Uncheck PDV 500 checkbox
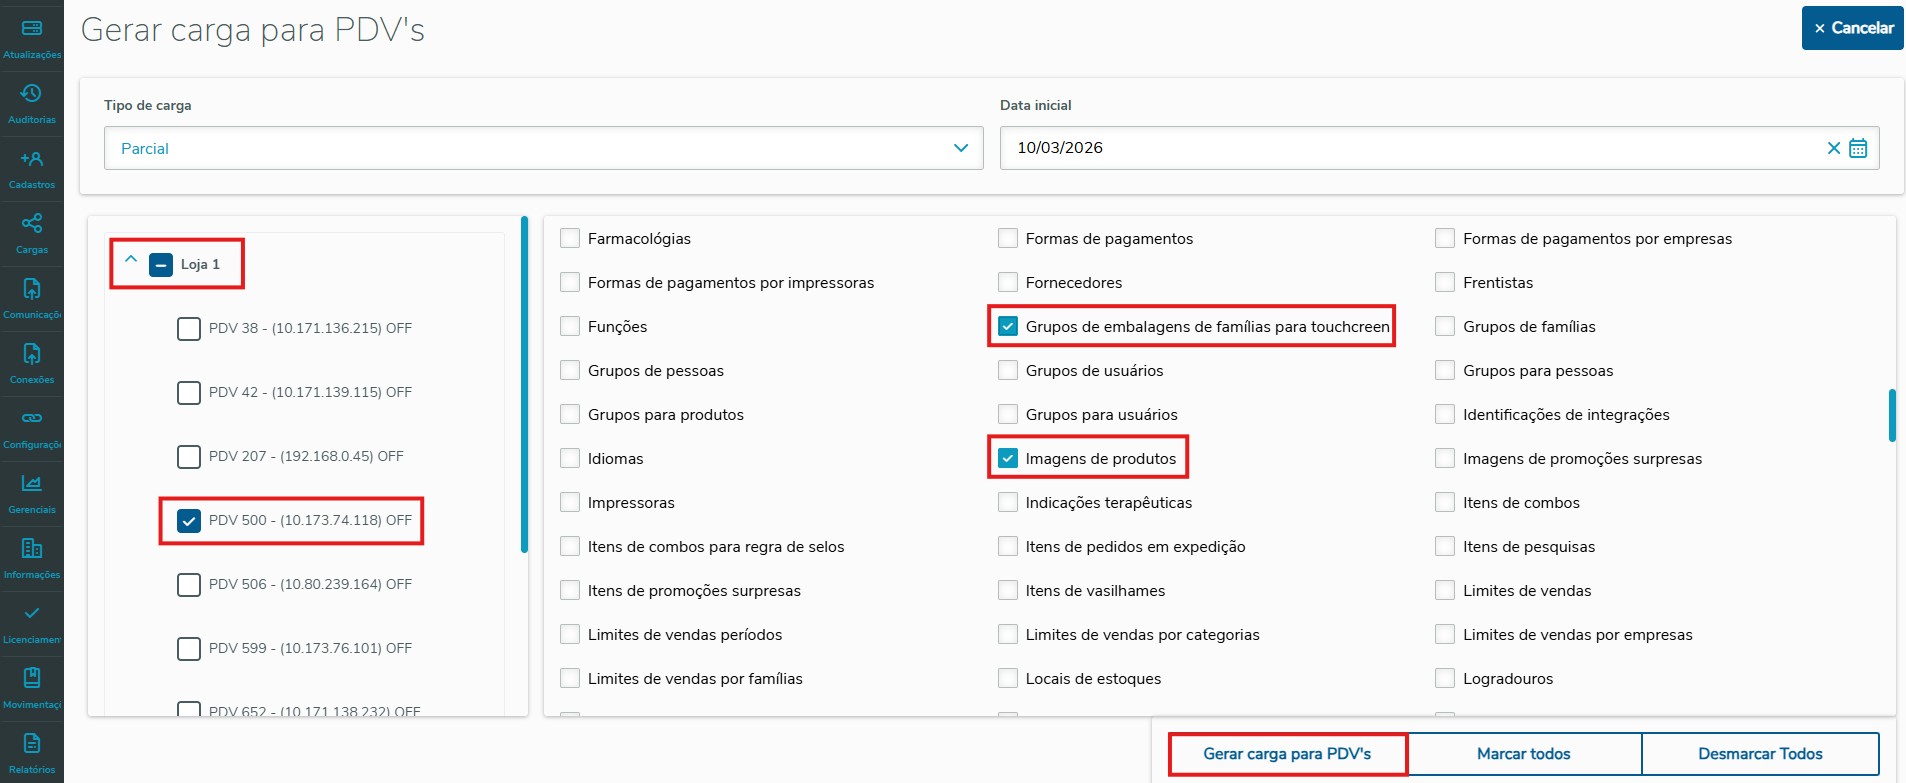This screenshot has height=783, width=1906. pos(189,521)
